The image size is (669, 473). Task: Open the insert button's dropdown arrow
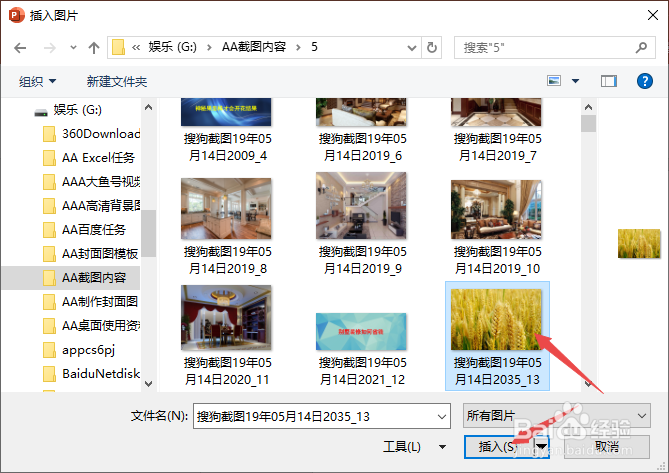541,447
